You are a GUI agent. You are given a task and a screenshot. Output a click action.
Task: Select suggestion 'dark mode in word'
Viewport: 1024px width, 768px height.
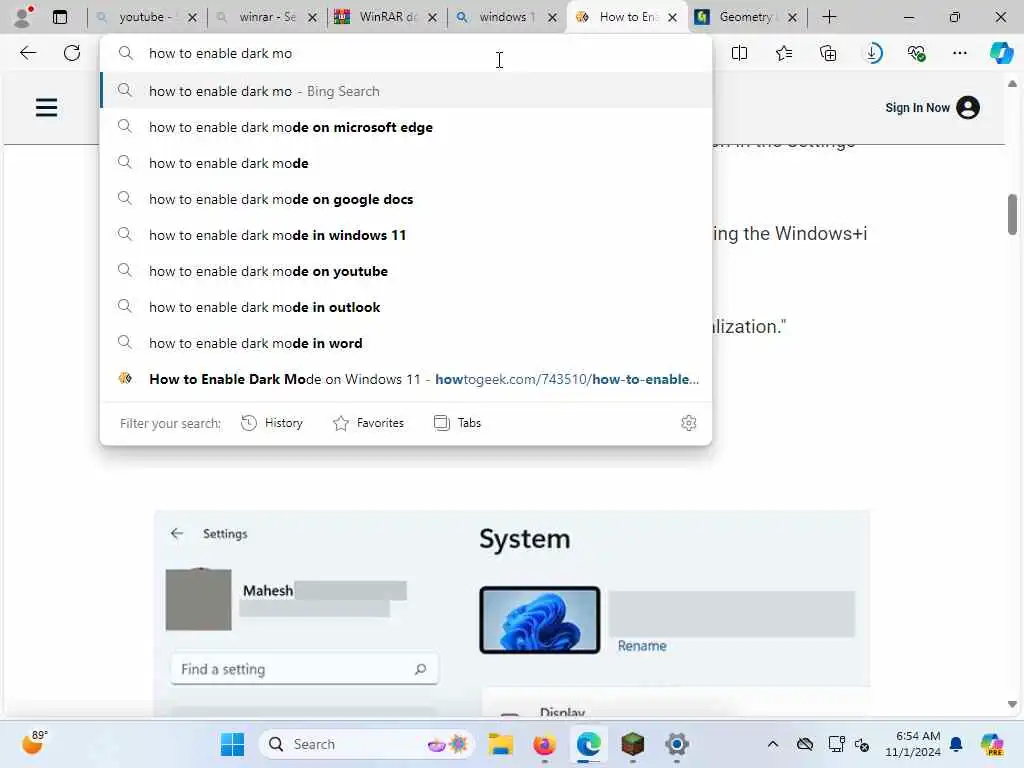(406, 342)
